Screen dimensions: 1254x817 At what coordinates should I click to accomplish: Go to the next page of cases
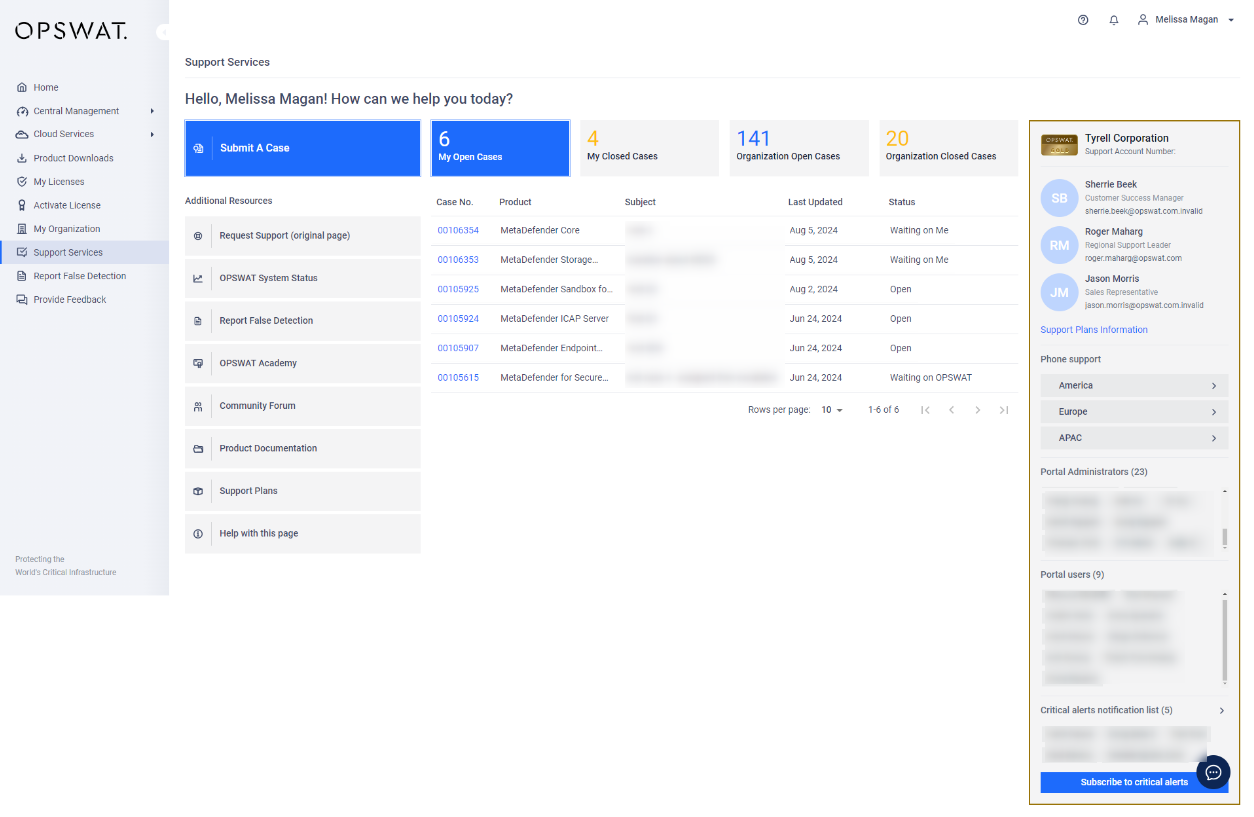click(978, 410)
